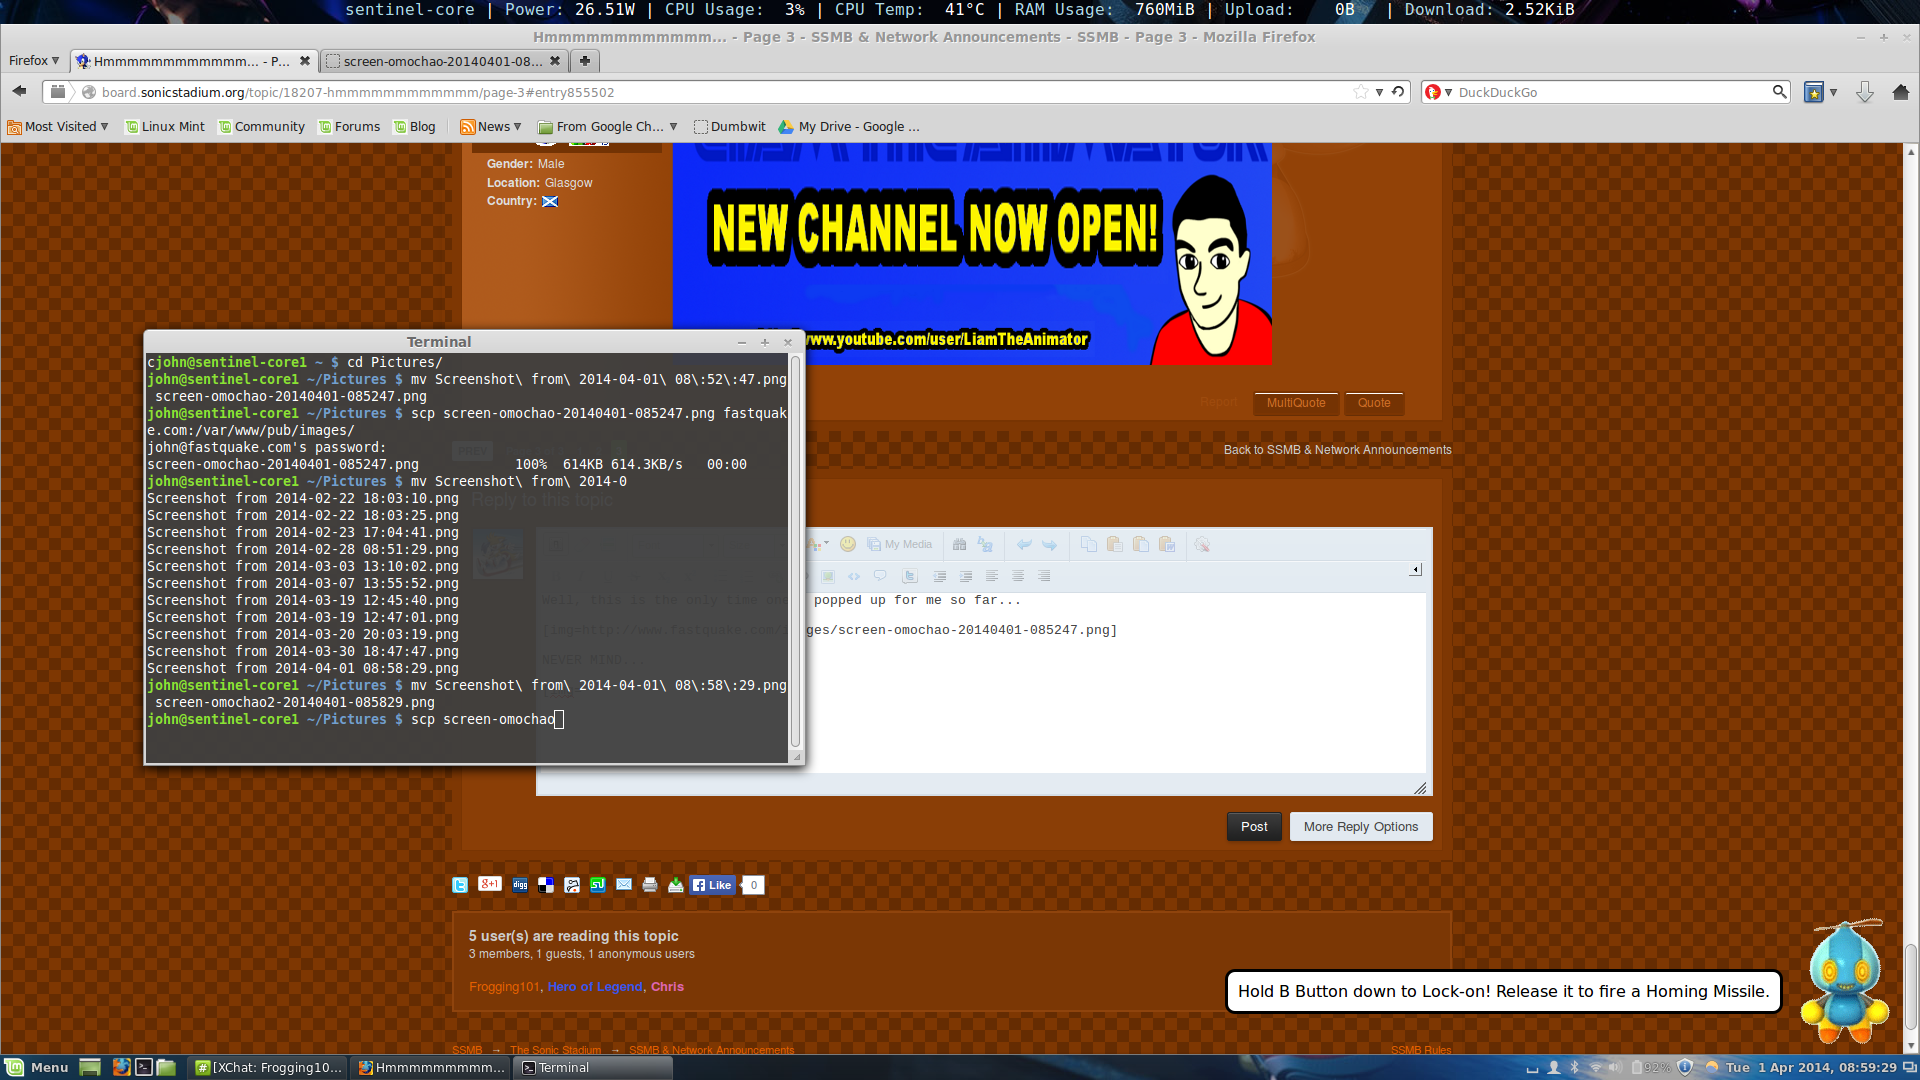1920x1080 pixels.
Task: Click the binoculars find icon in editor
Action: click(960, 545)
